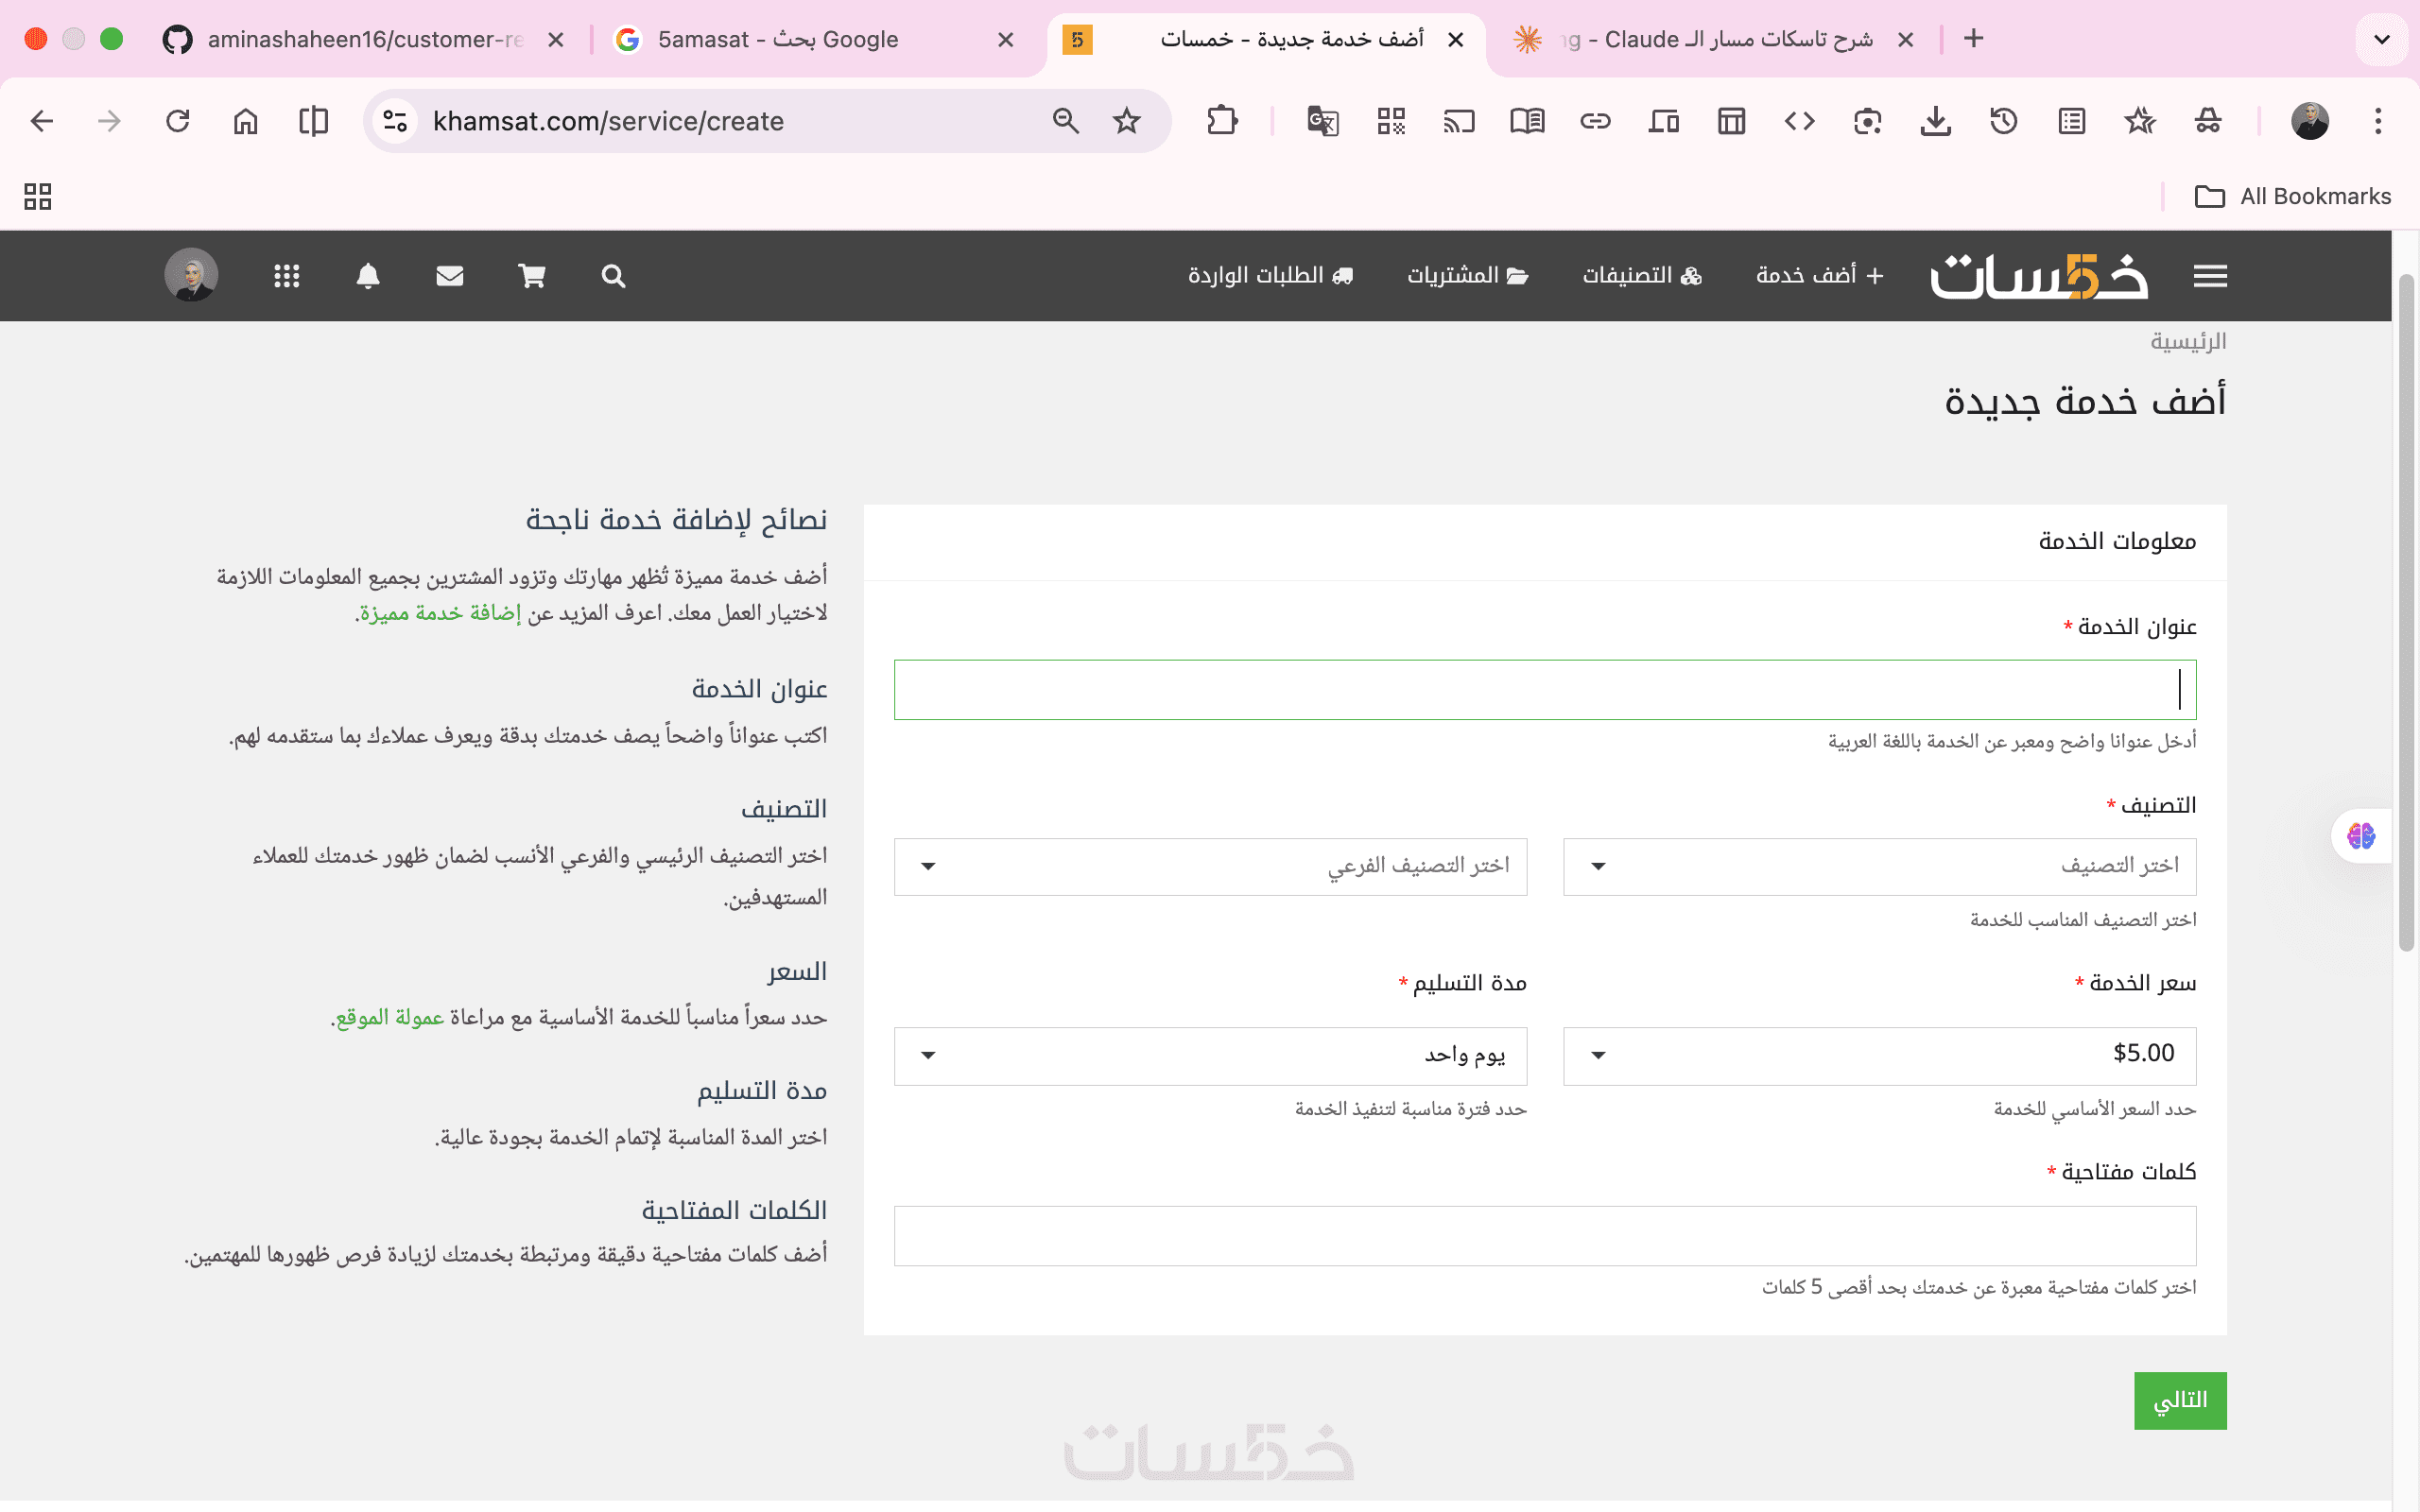Image resolution: width=2420 pixels, height=1512 pixels.
Task: Expand the subcategory dropdown اختر التصنيف الفرعي
Action: pos(1210,866)
